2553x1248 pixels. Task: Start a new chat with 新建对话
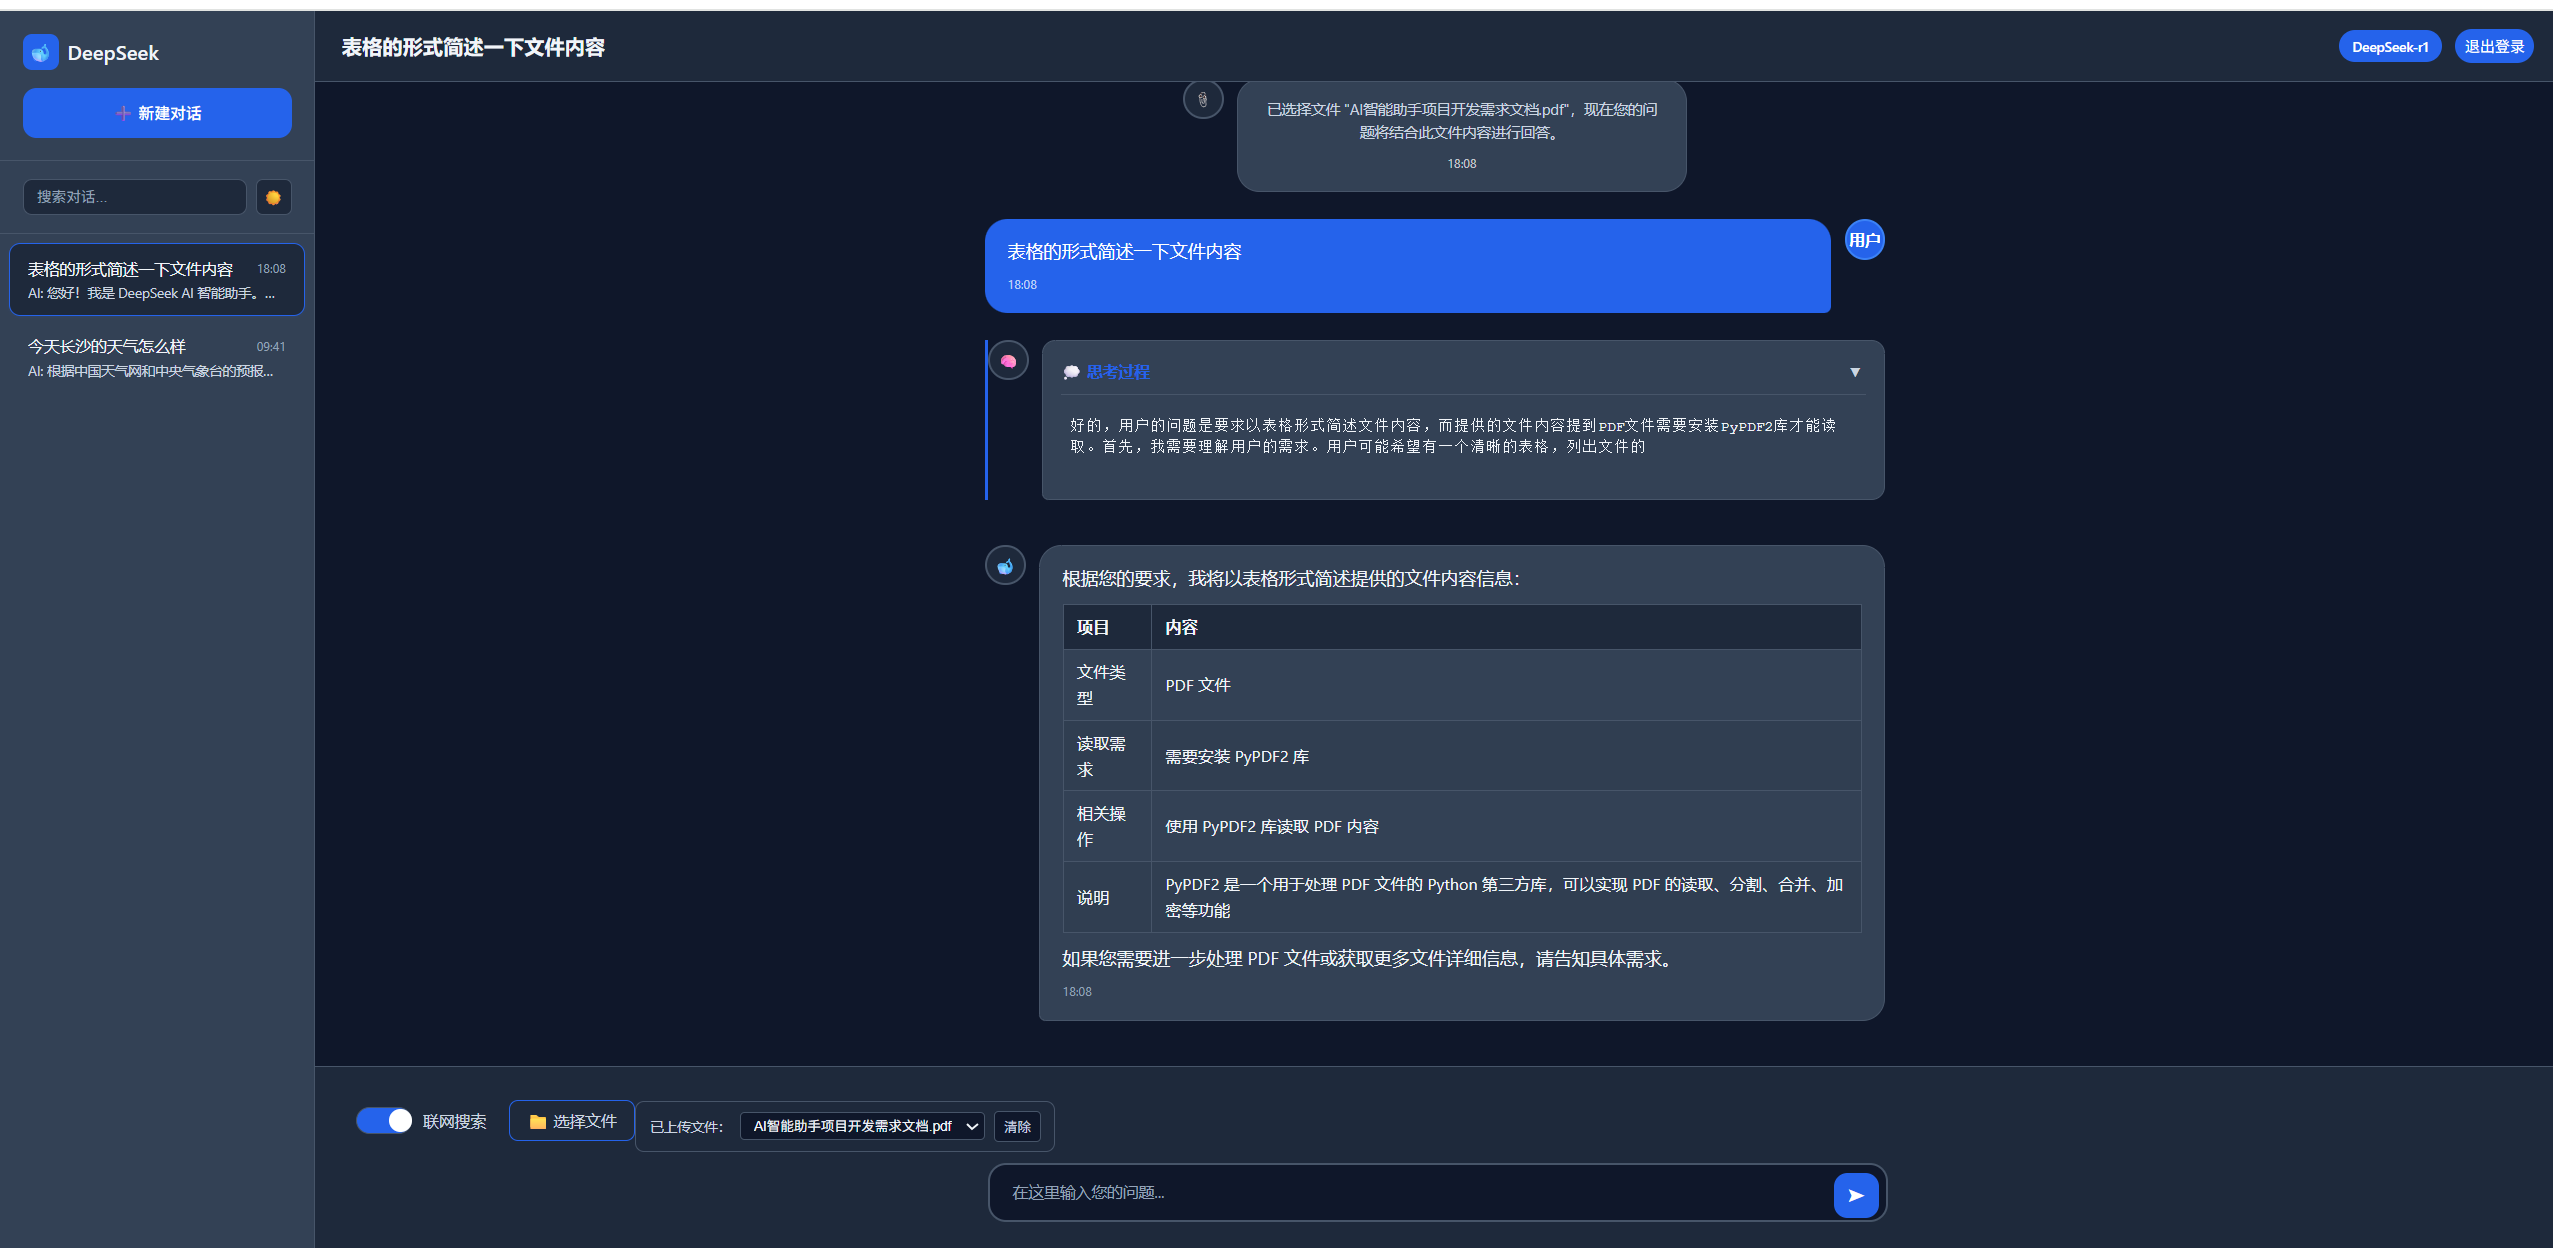pos(157,113)
